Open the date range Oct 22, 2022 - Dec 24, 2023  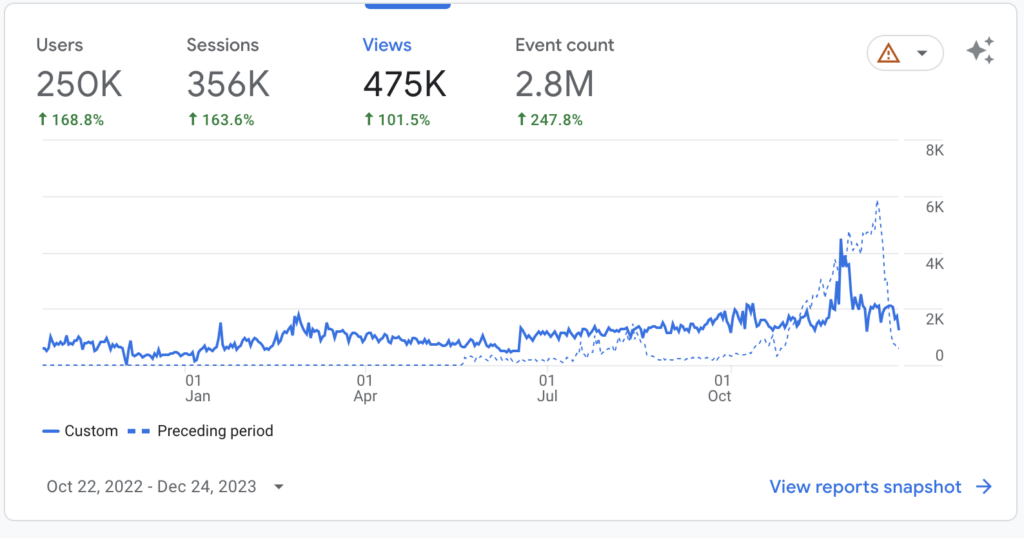pyautogui.click(x=151, y=487)
